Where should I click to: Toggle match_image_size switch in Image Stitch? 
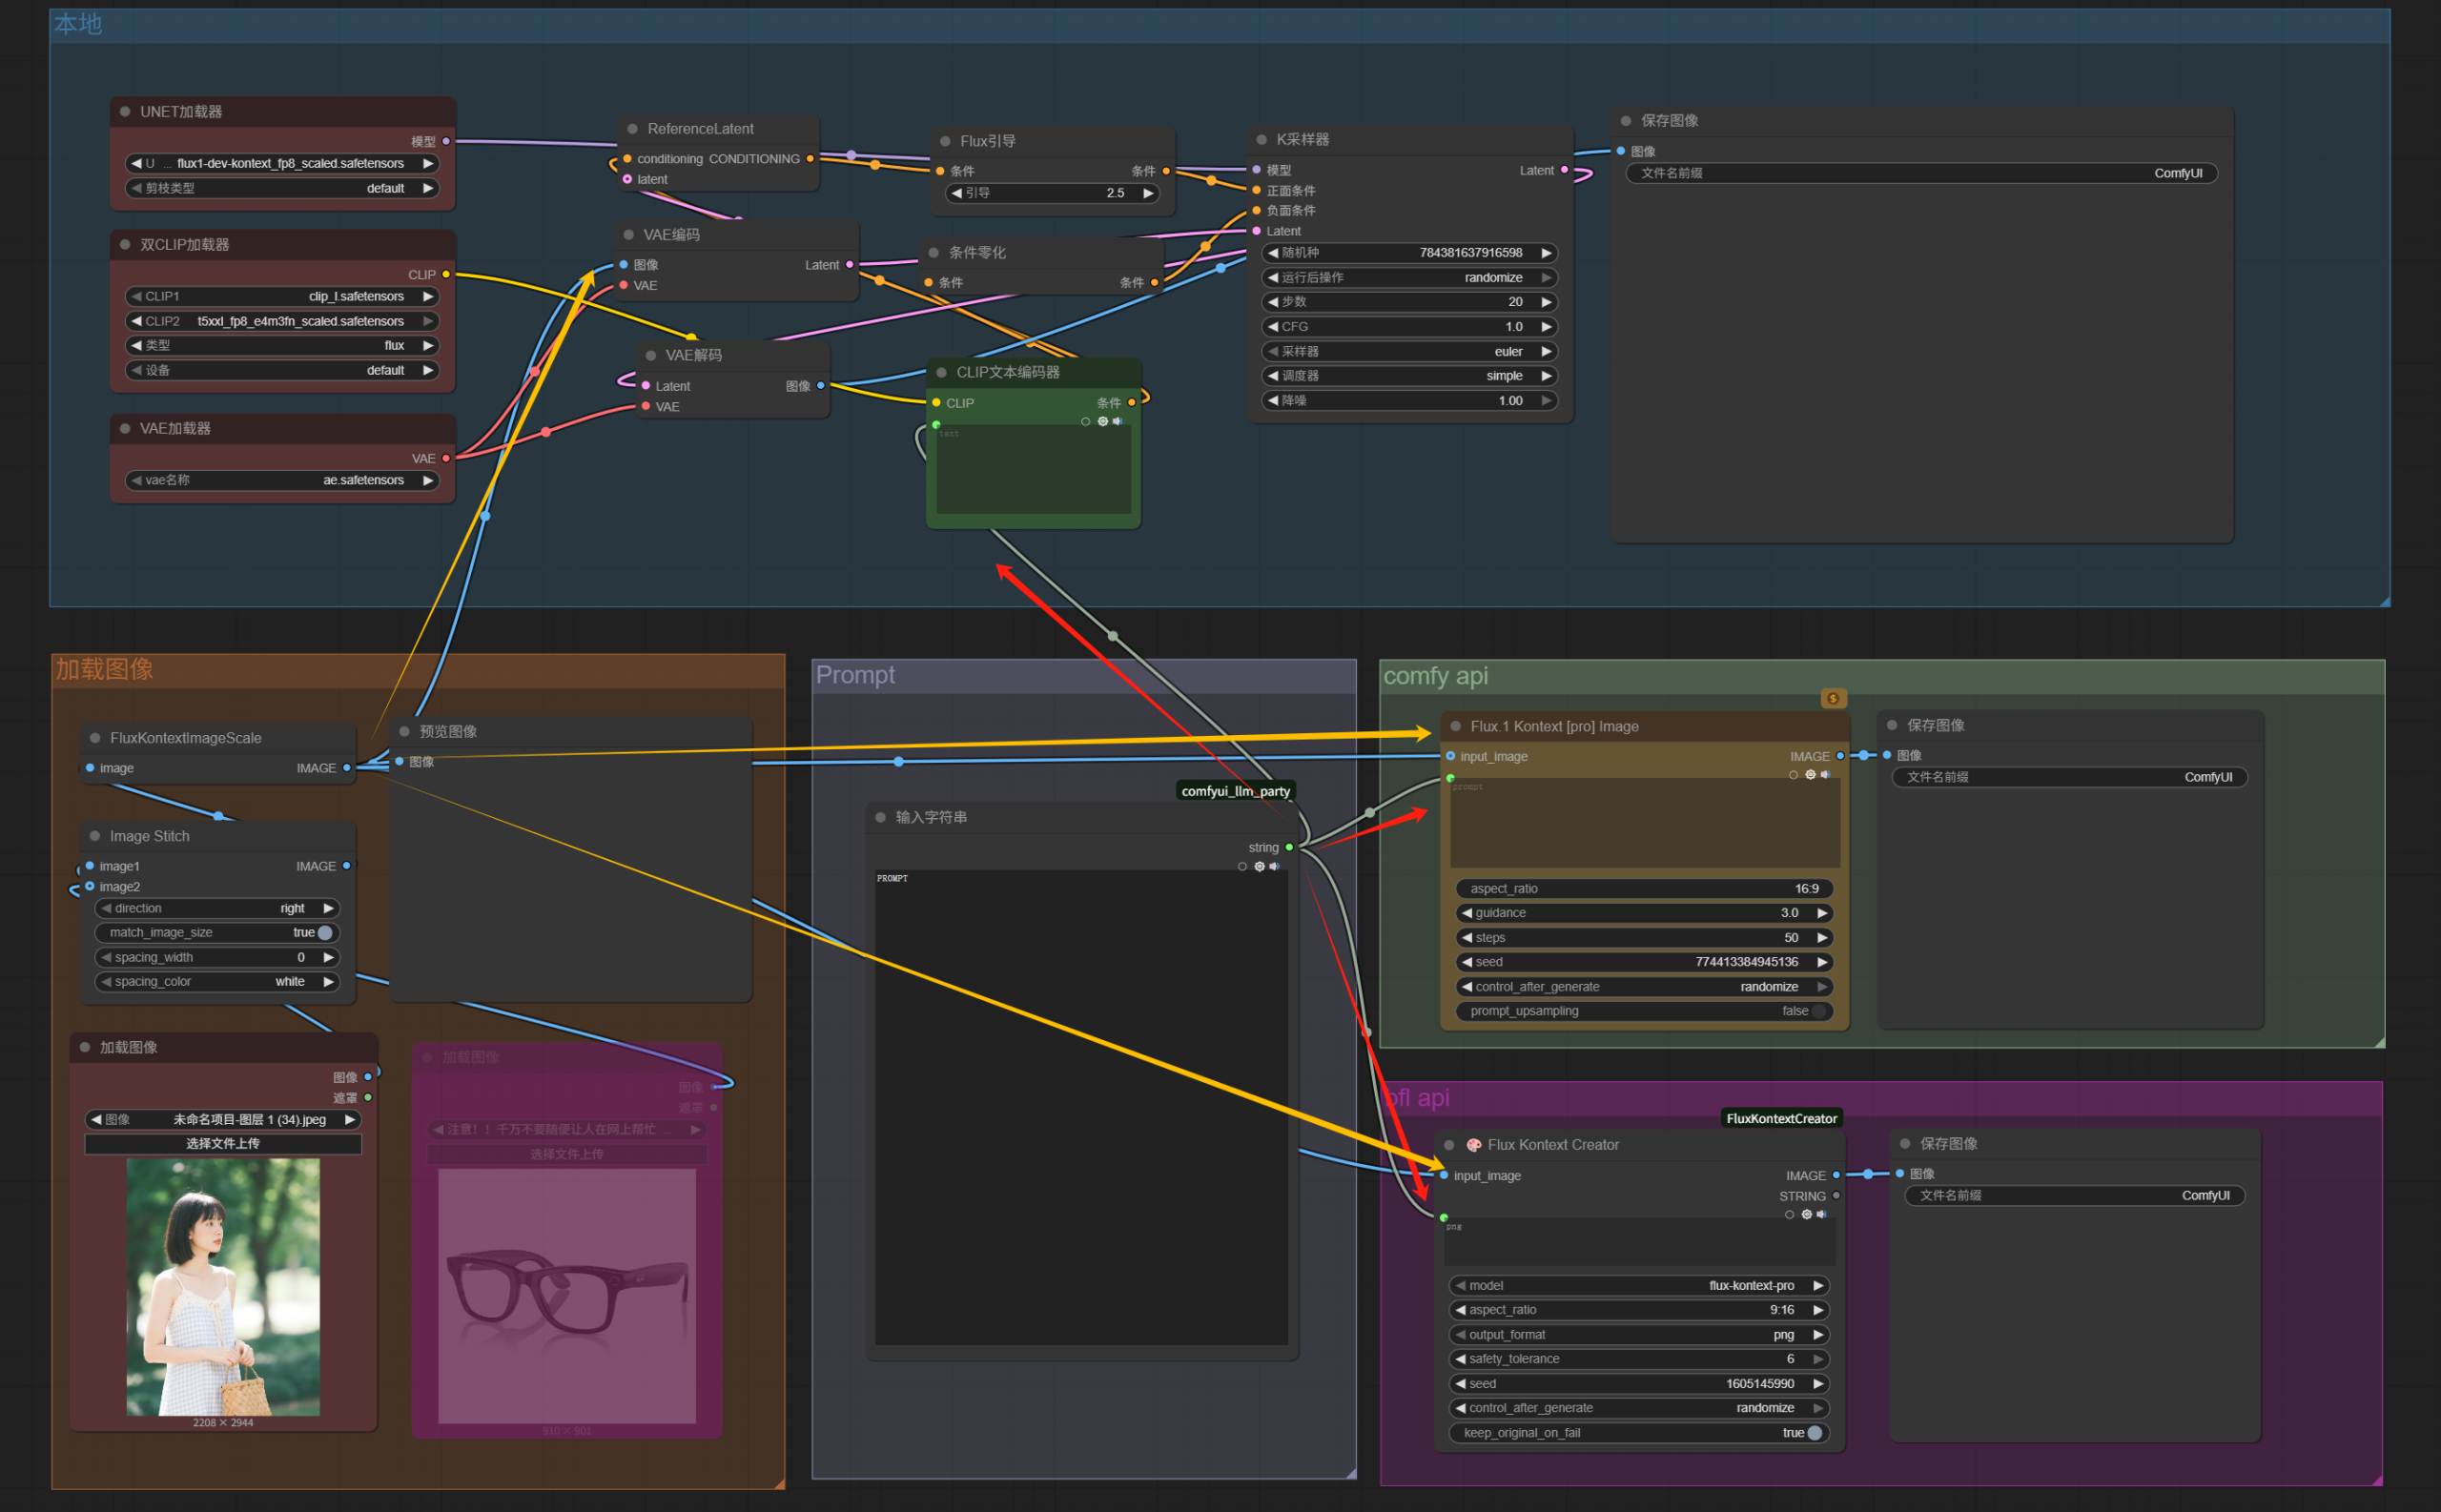pyautogui.click(x=324, y=932)
